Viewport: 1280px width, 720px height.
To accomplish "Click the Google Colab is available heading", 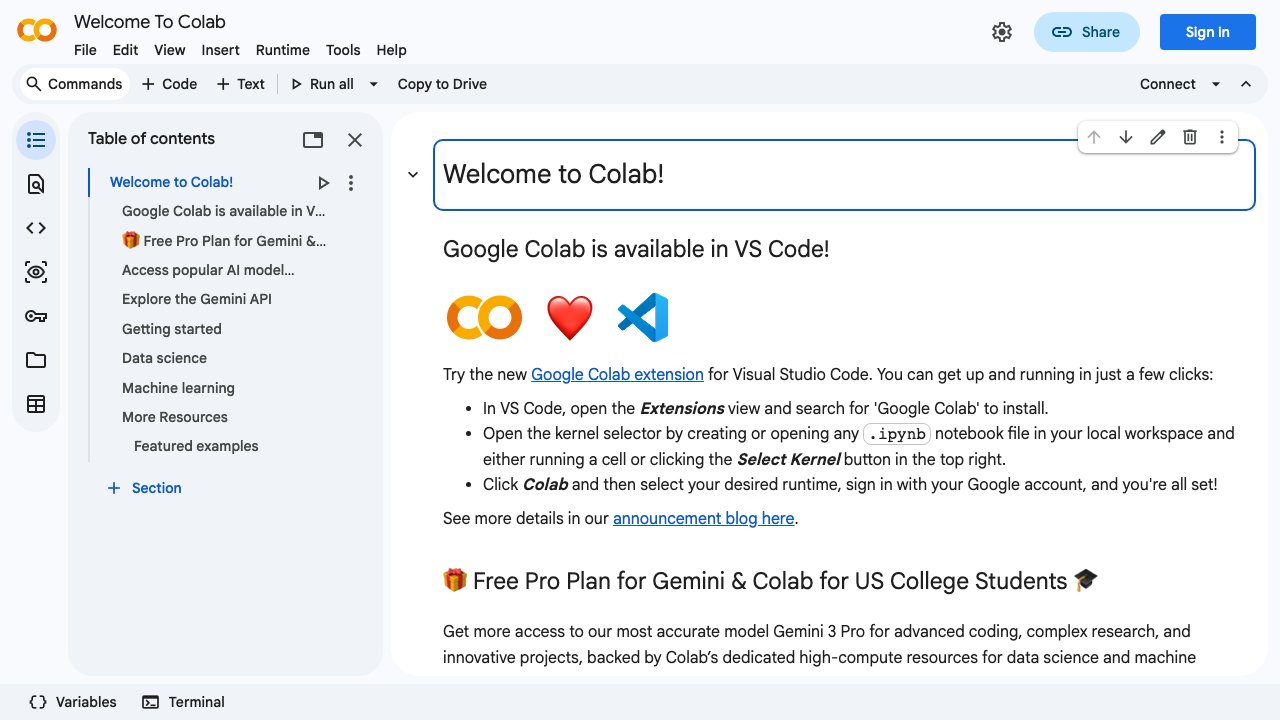I will point(636,249).
